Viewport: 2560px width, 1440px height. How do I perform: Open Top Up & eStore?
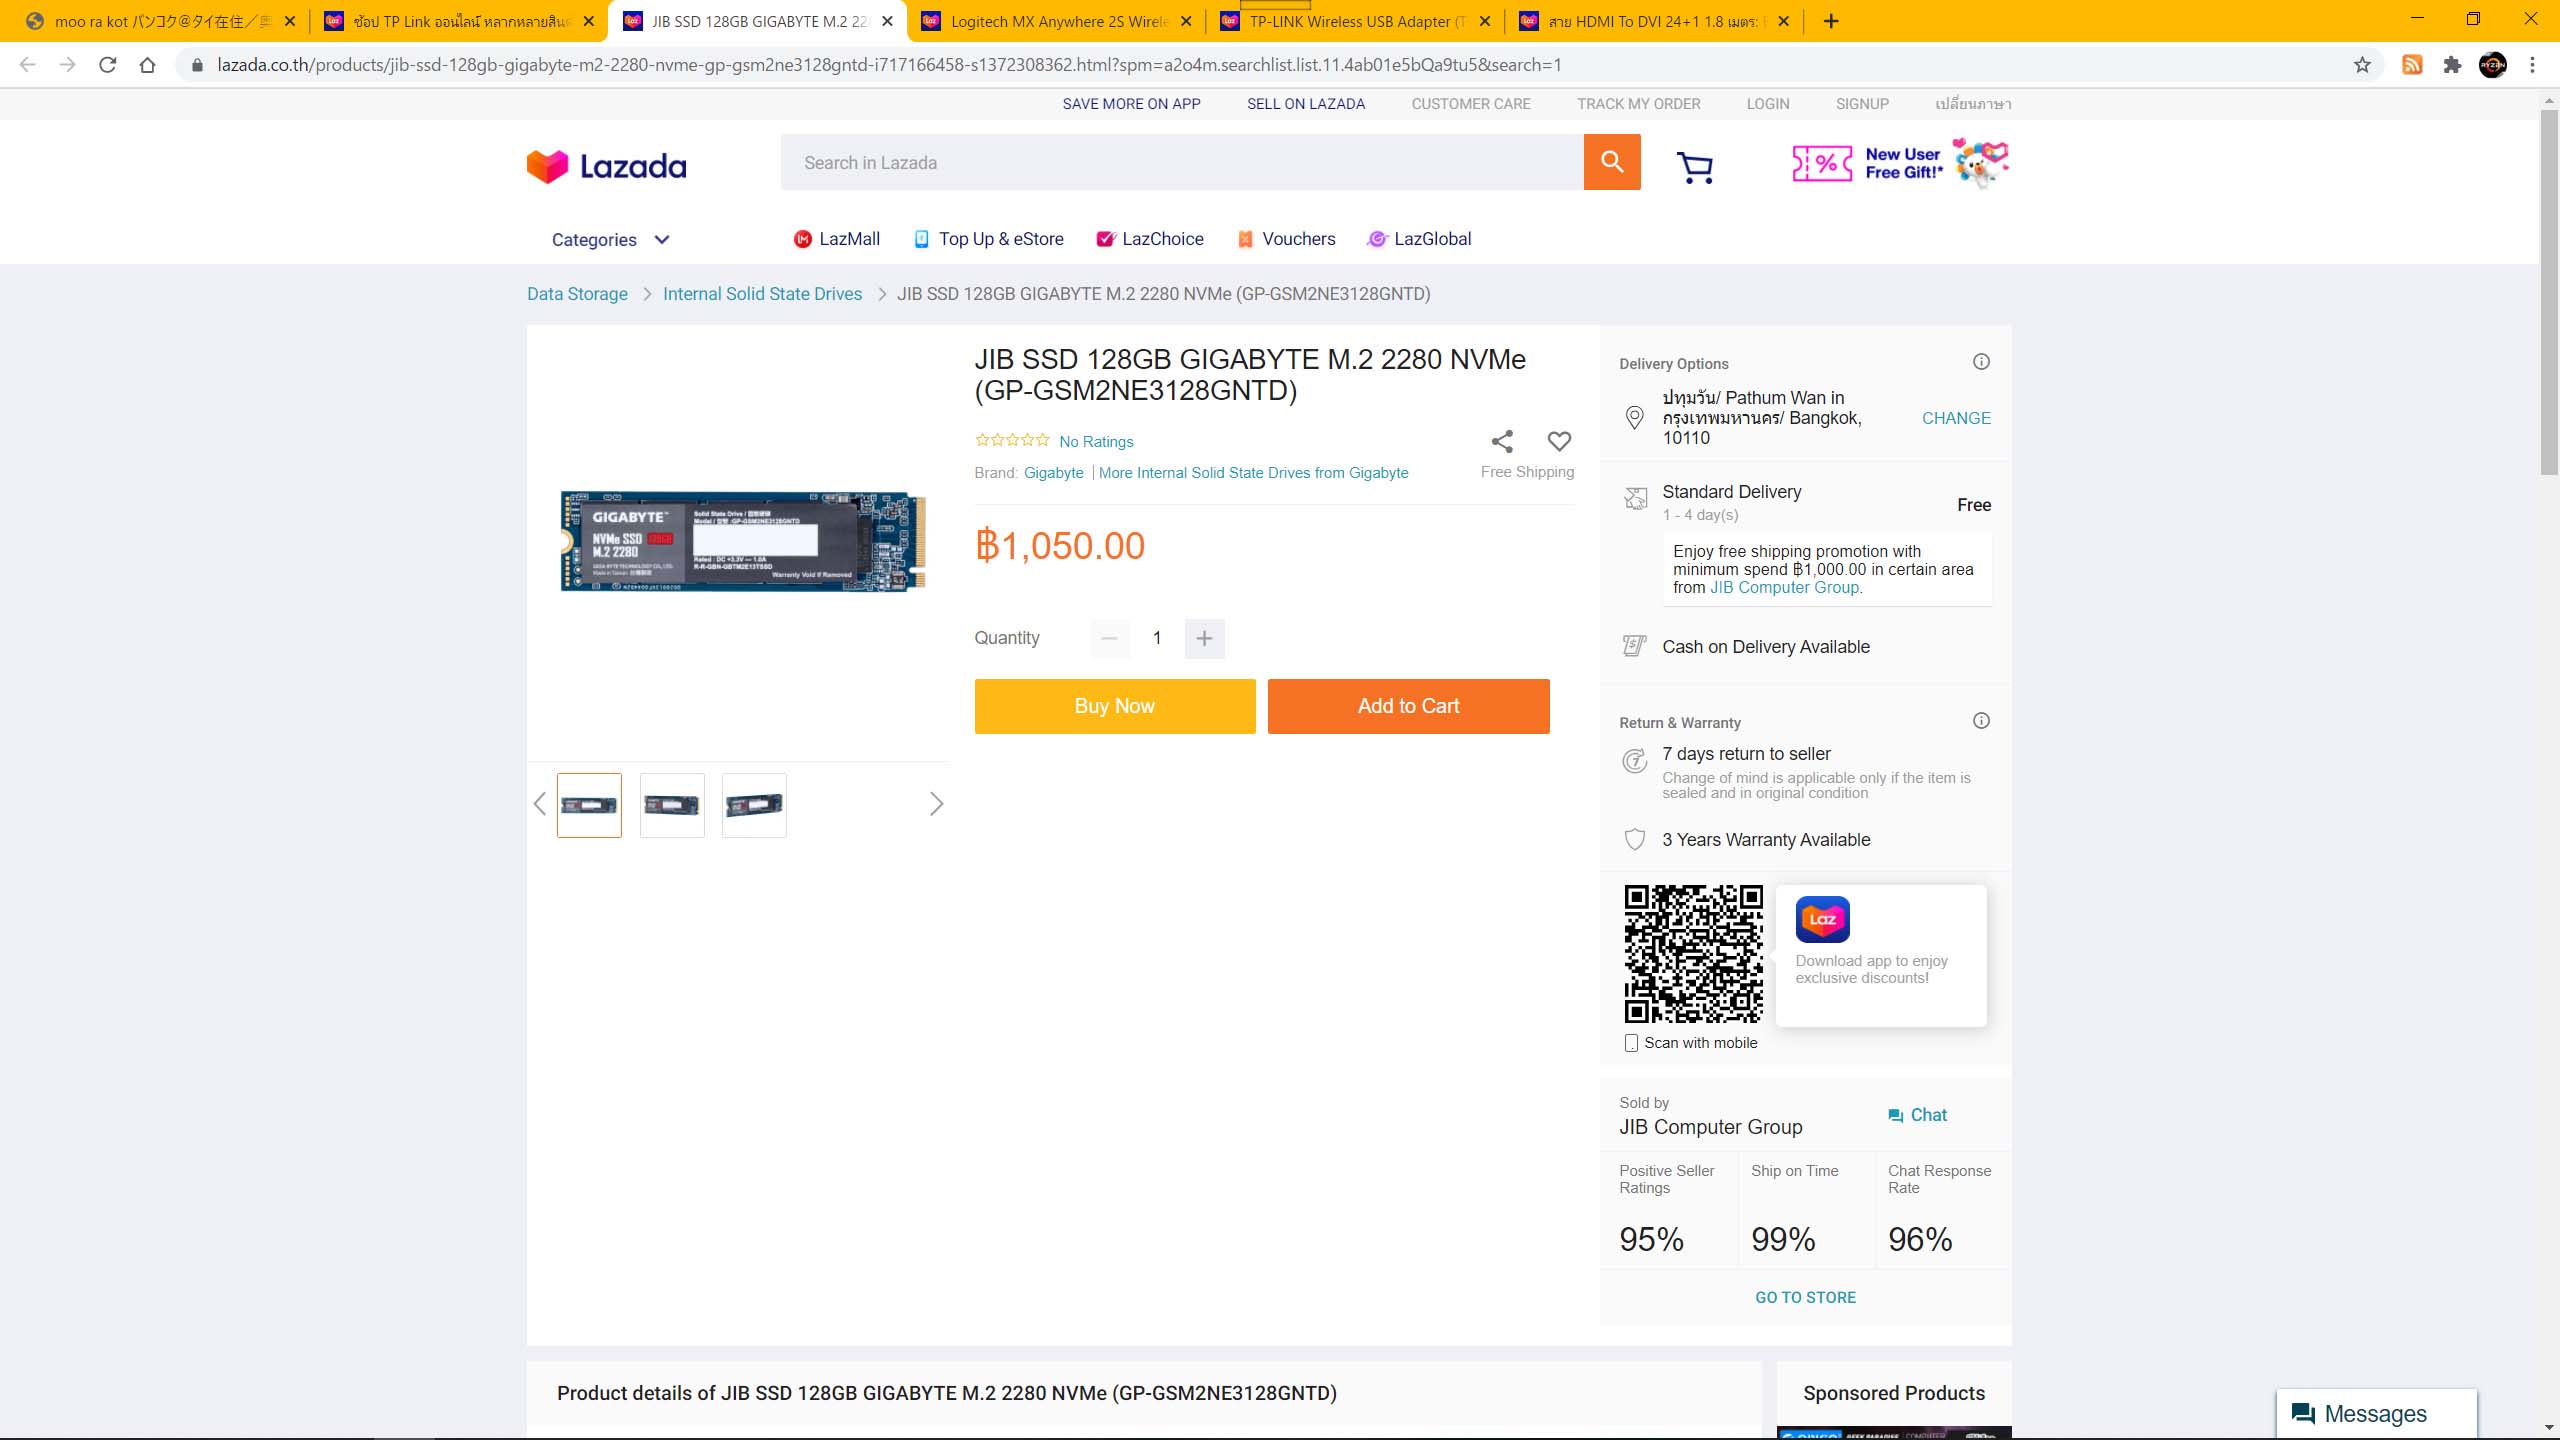click(989, 239)
